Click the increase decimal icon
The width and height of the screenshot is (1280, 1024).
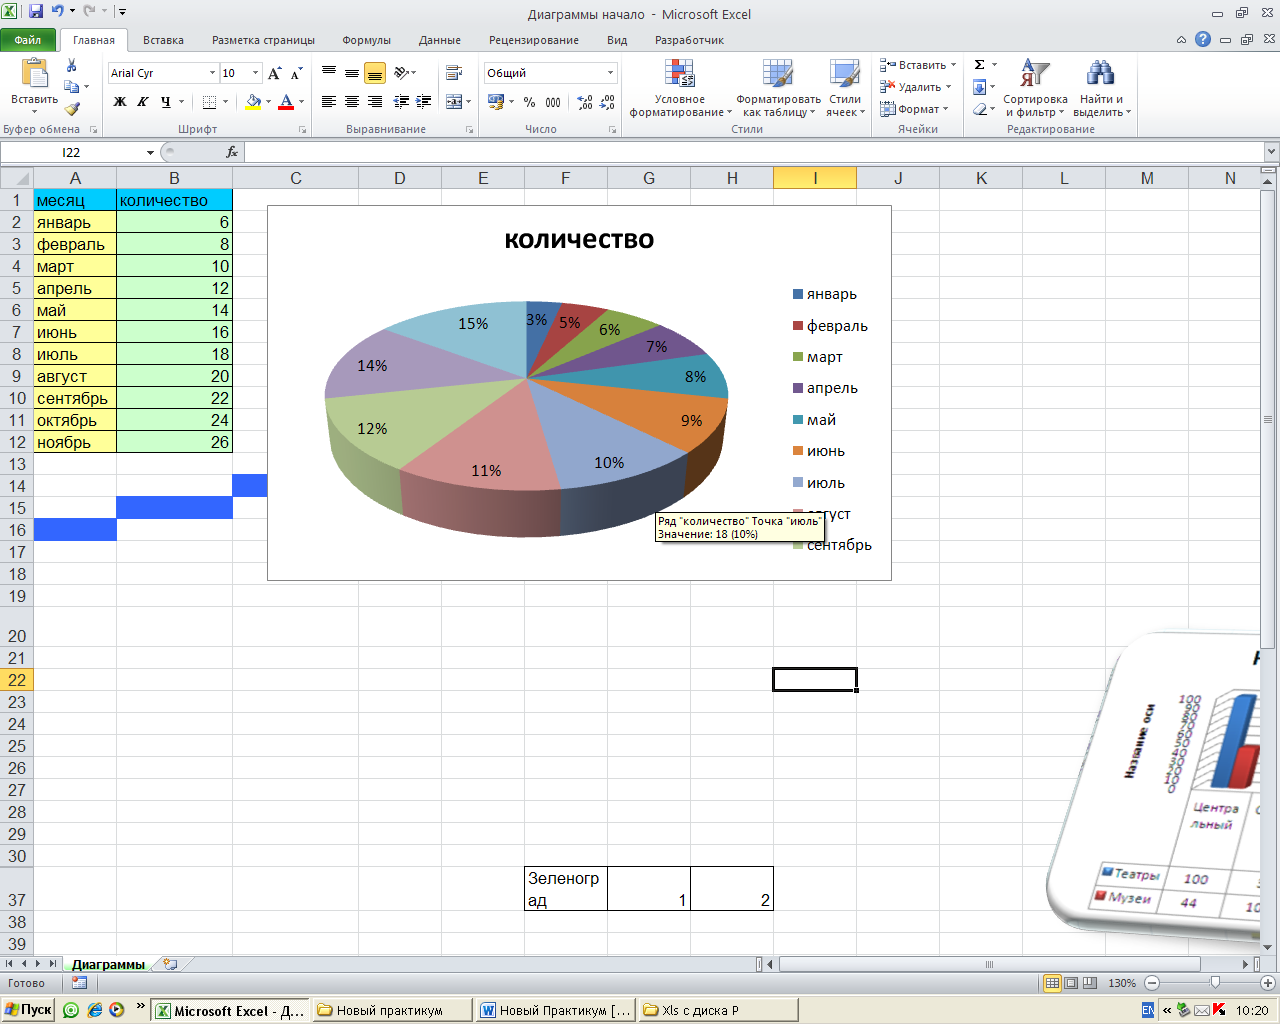585,102
